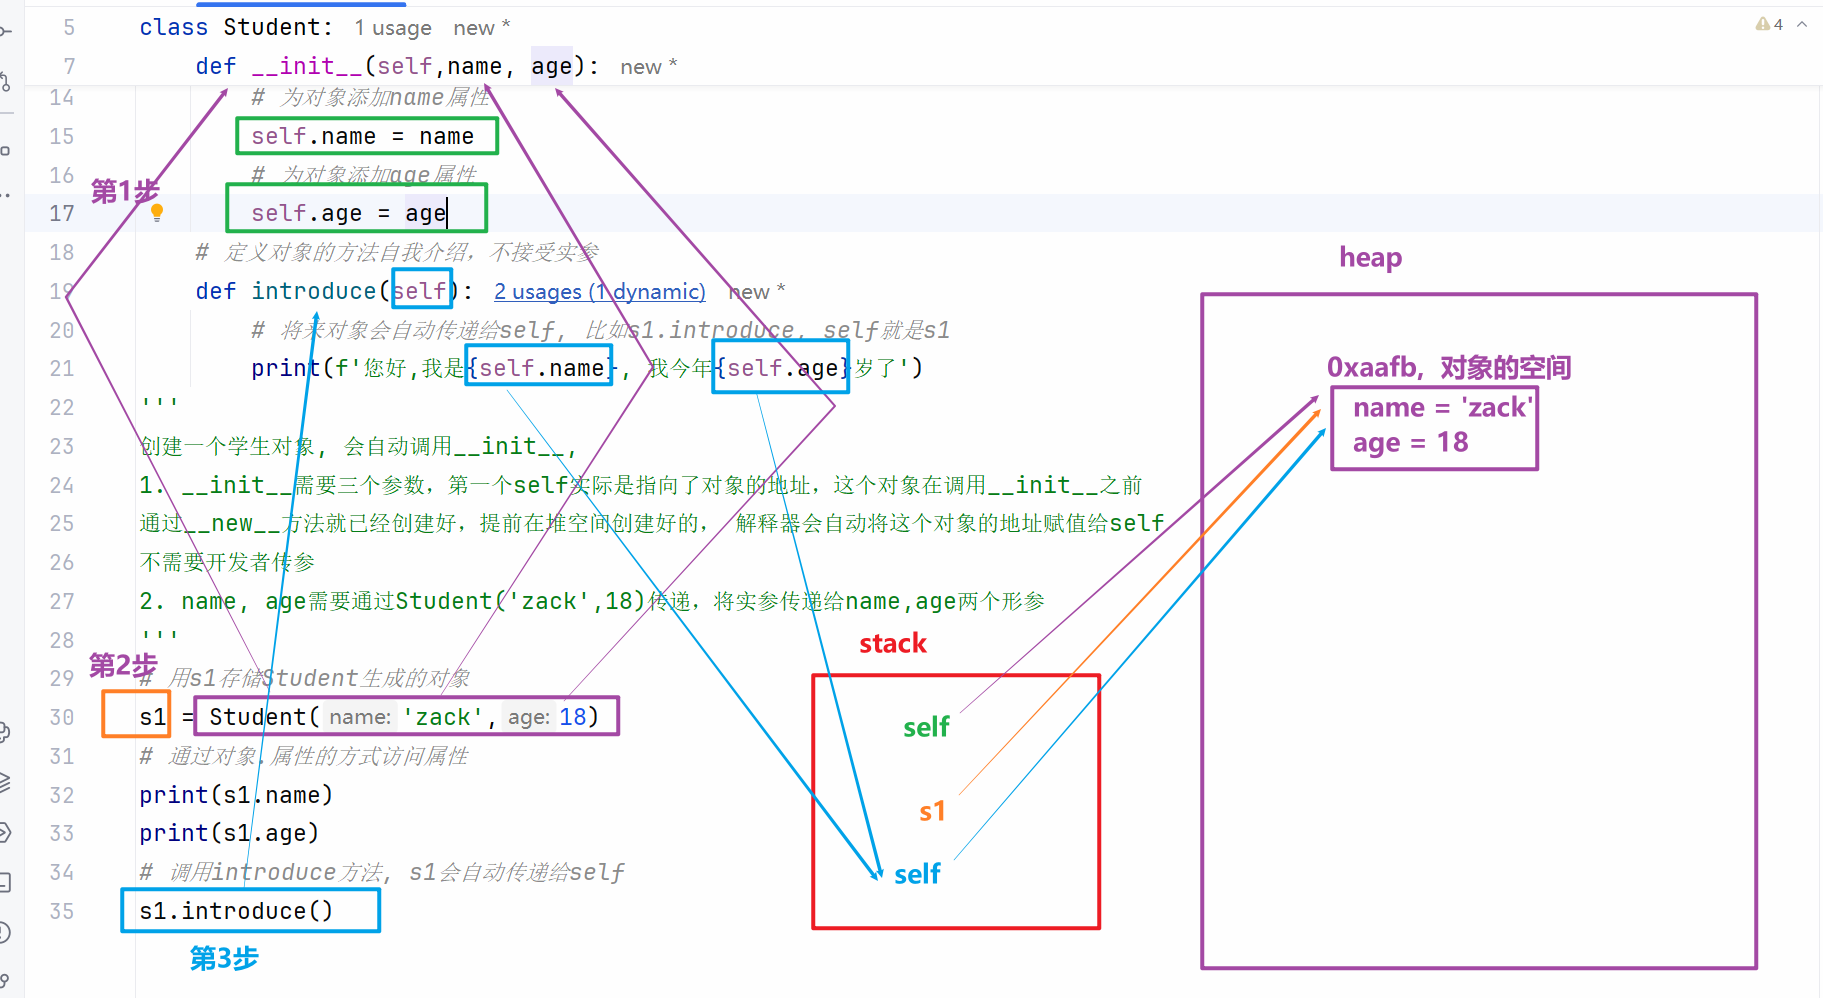Open the Services layers icon in sidebar

(4, 782)
